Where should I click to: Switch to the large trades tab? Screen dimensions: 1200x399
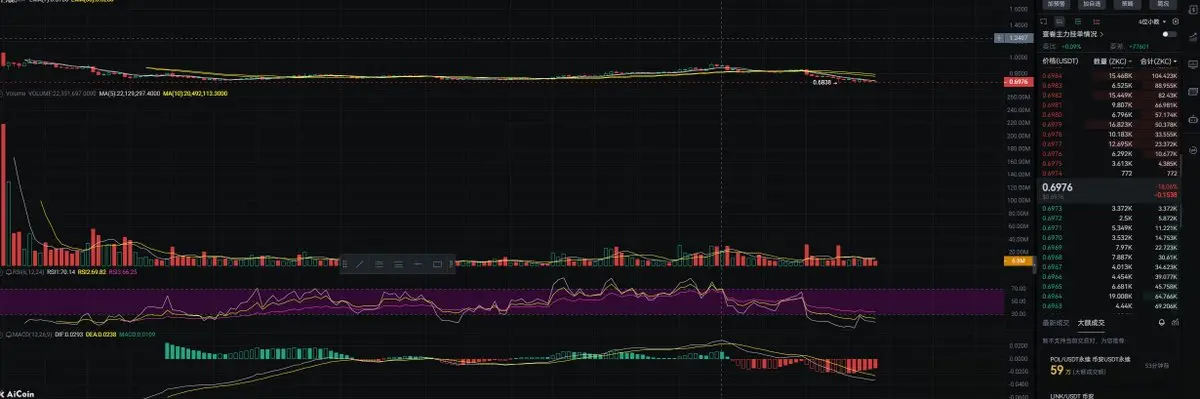(1091, 323)
